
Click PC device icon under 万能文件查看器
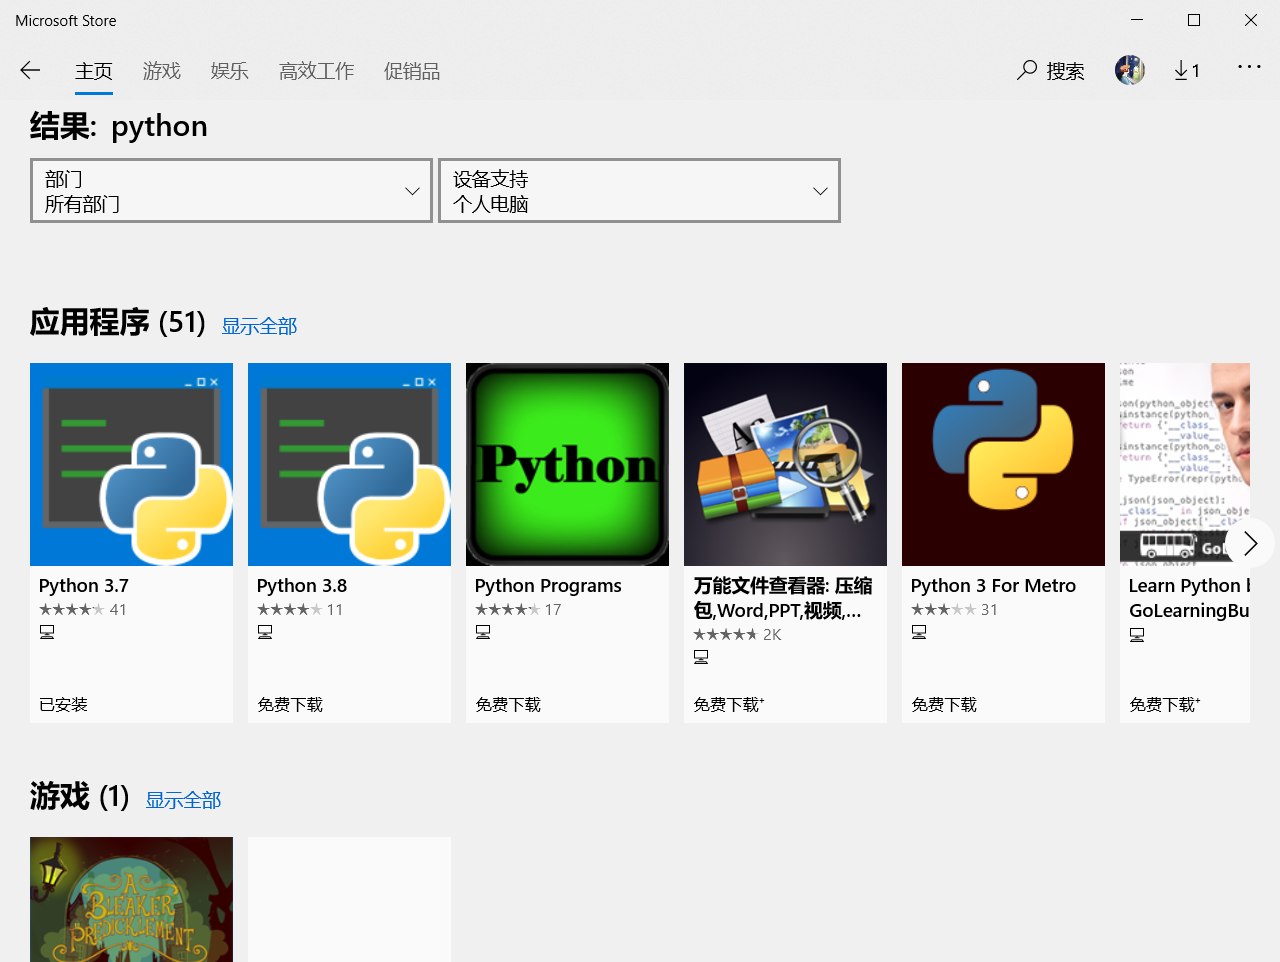(x=701, y=657)
